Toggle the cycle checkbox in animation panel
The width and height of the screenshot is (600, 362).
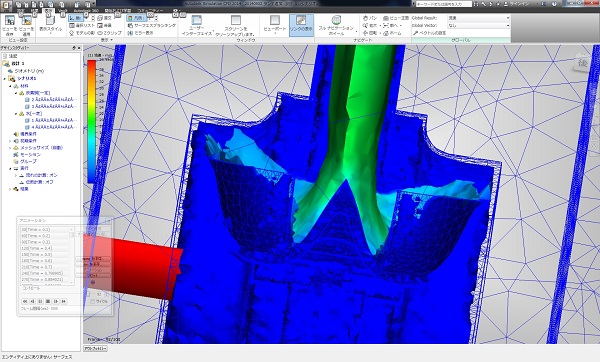point(93,302)
